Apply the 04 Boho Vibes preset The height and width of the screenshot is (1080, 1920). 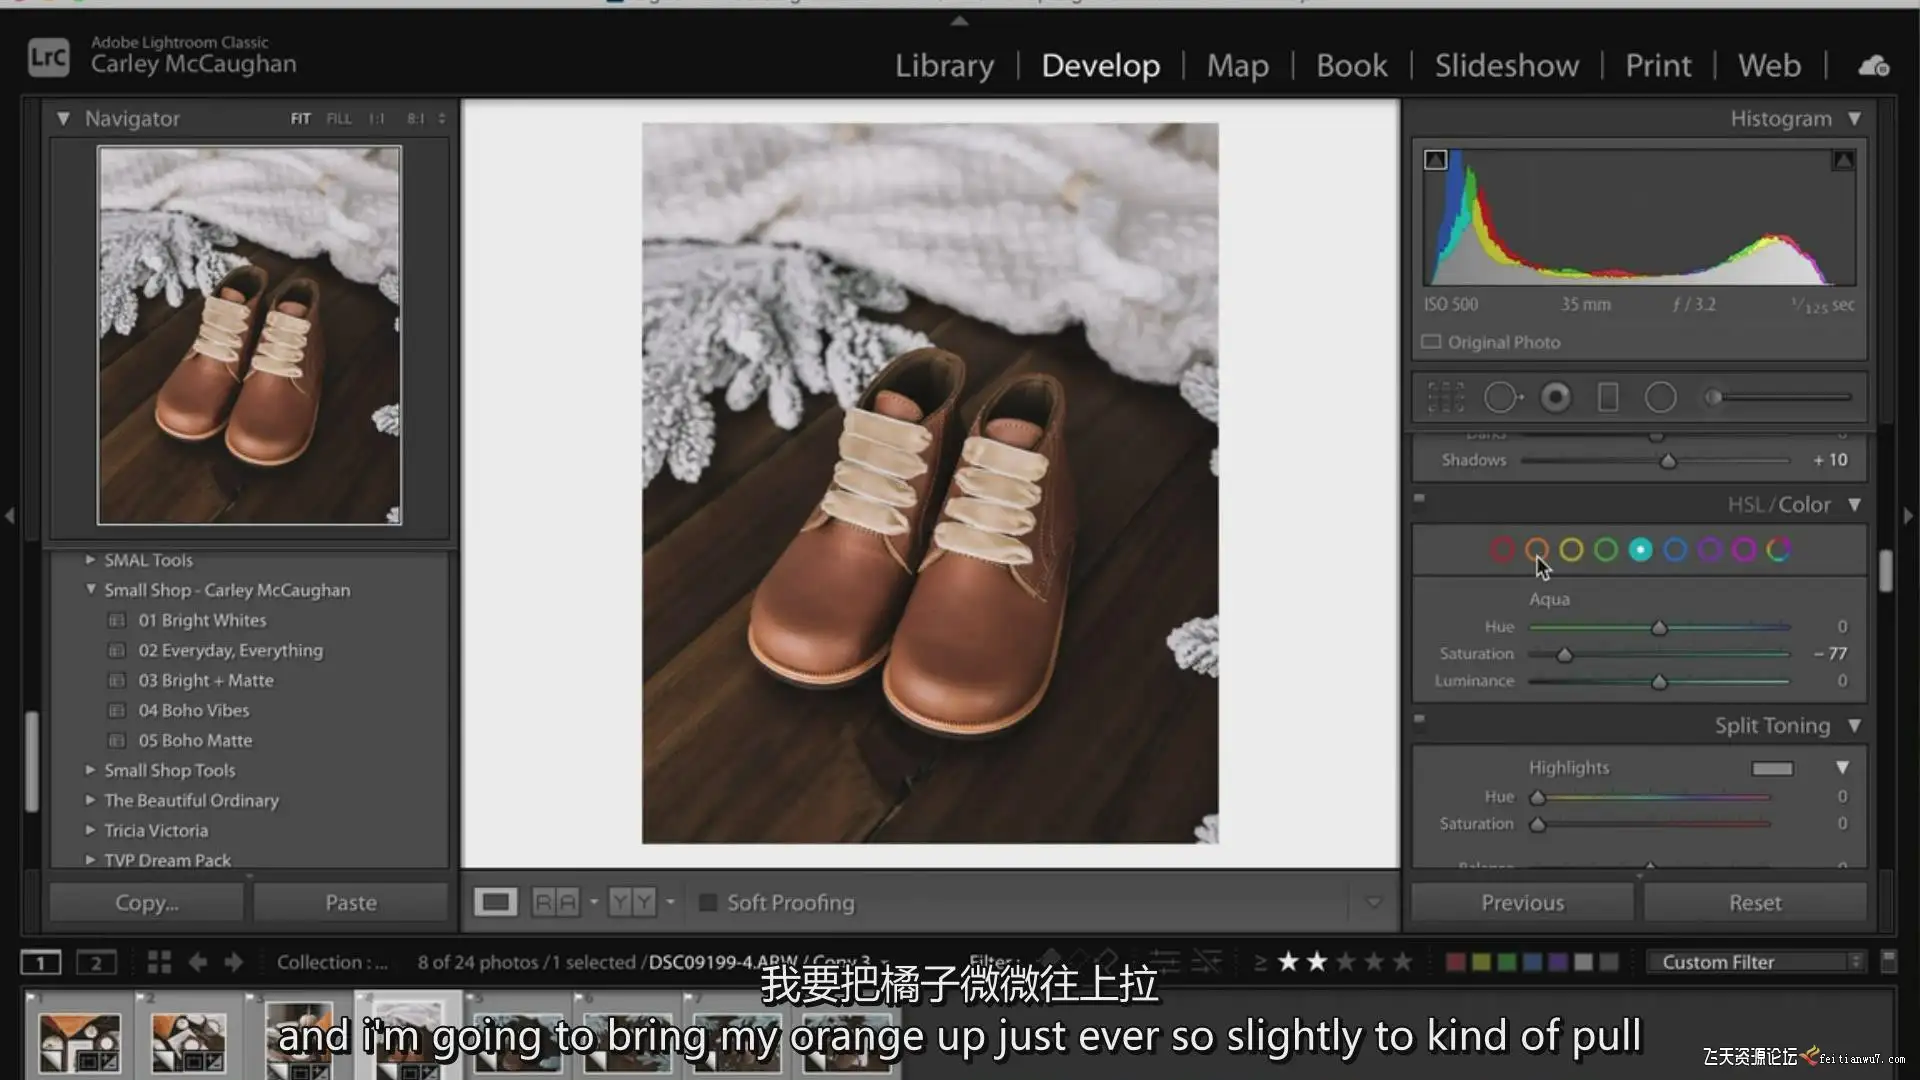[x=194, y=710]
